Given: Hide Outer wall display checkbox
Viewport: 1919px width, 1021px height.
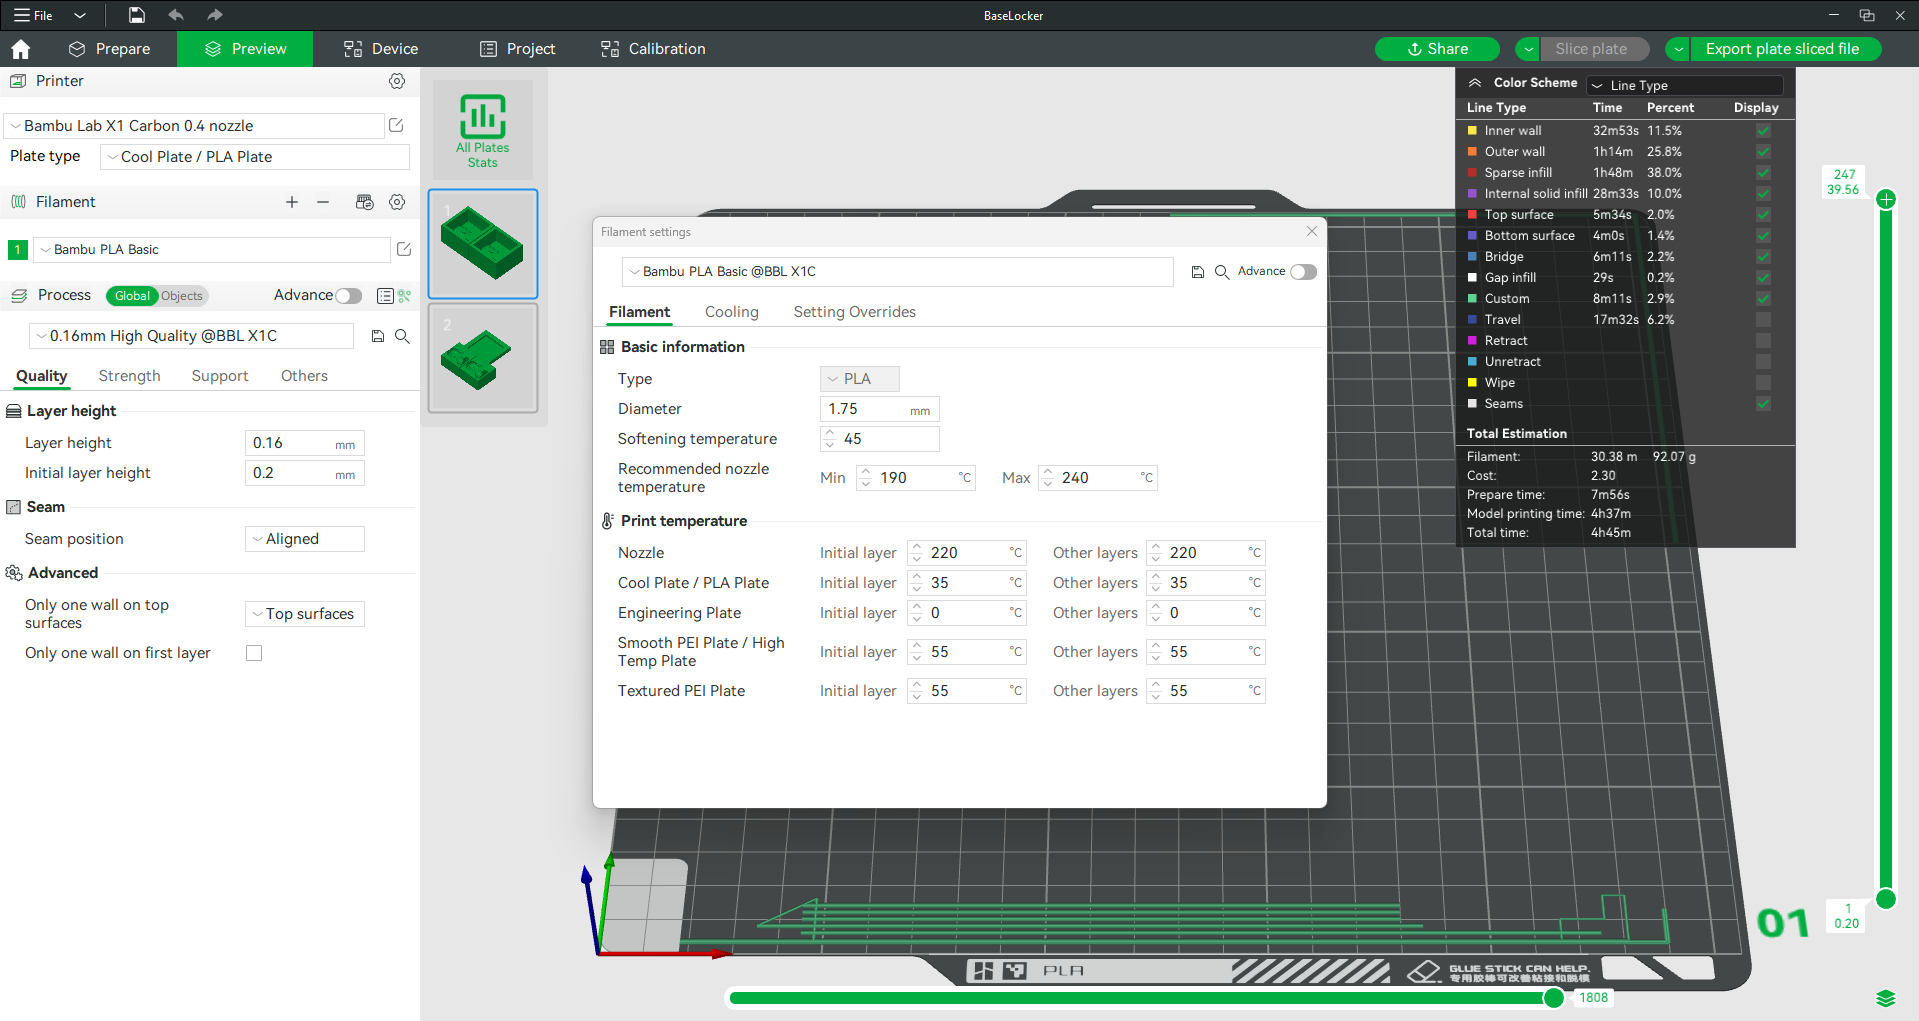Looking at the screenshot, I should click(x=1763, y=152).
